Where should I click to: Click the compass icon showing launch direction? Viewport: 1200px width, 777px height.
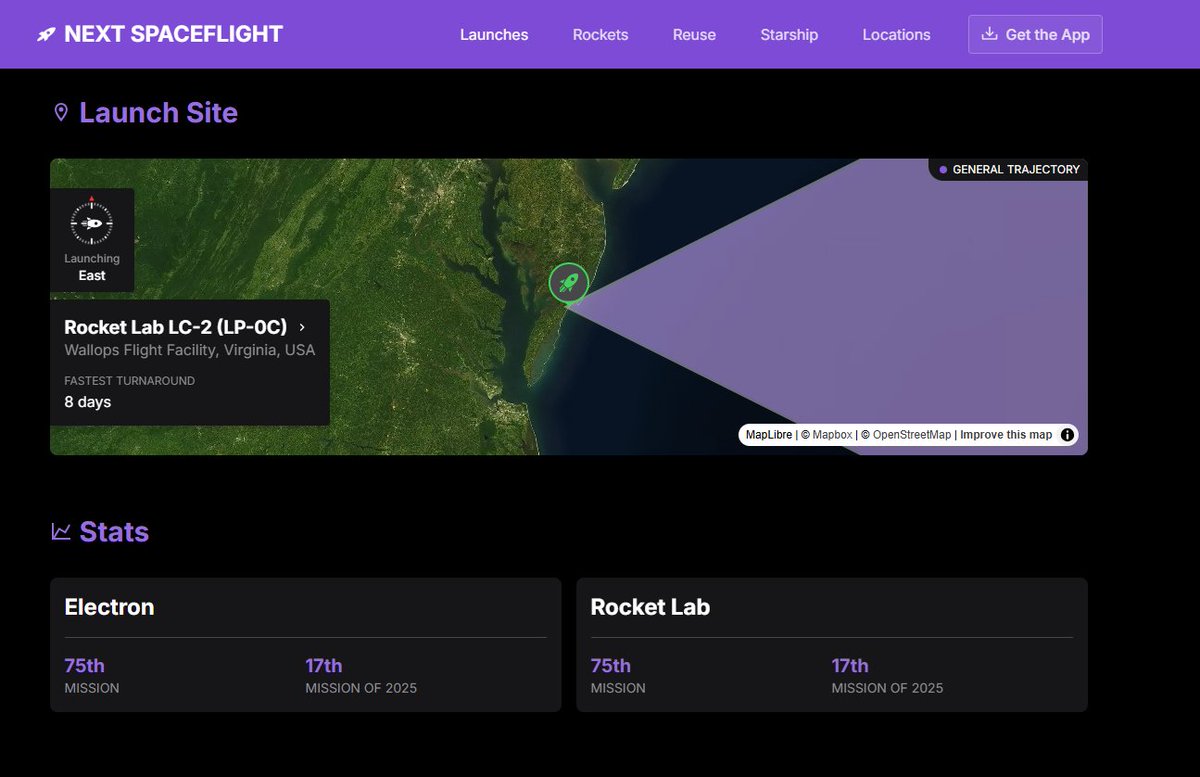point(92,222)
